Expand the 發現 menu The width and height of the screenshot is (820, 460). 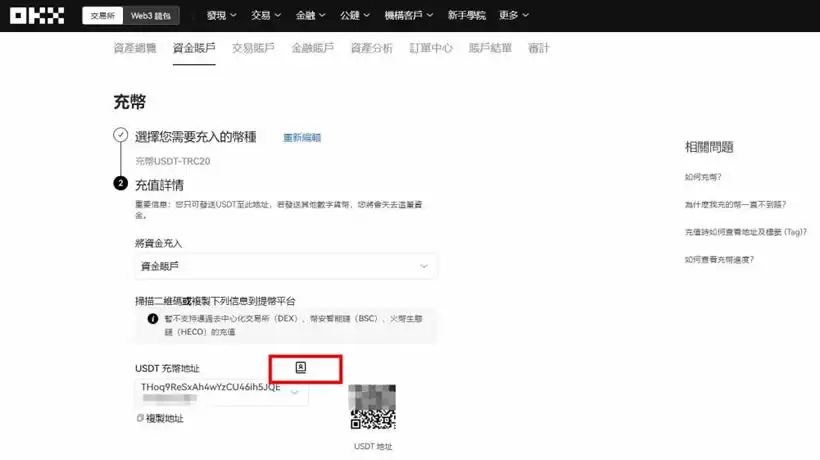pyautogui.click(x=221, y=16)
